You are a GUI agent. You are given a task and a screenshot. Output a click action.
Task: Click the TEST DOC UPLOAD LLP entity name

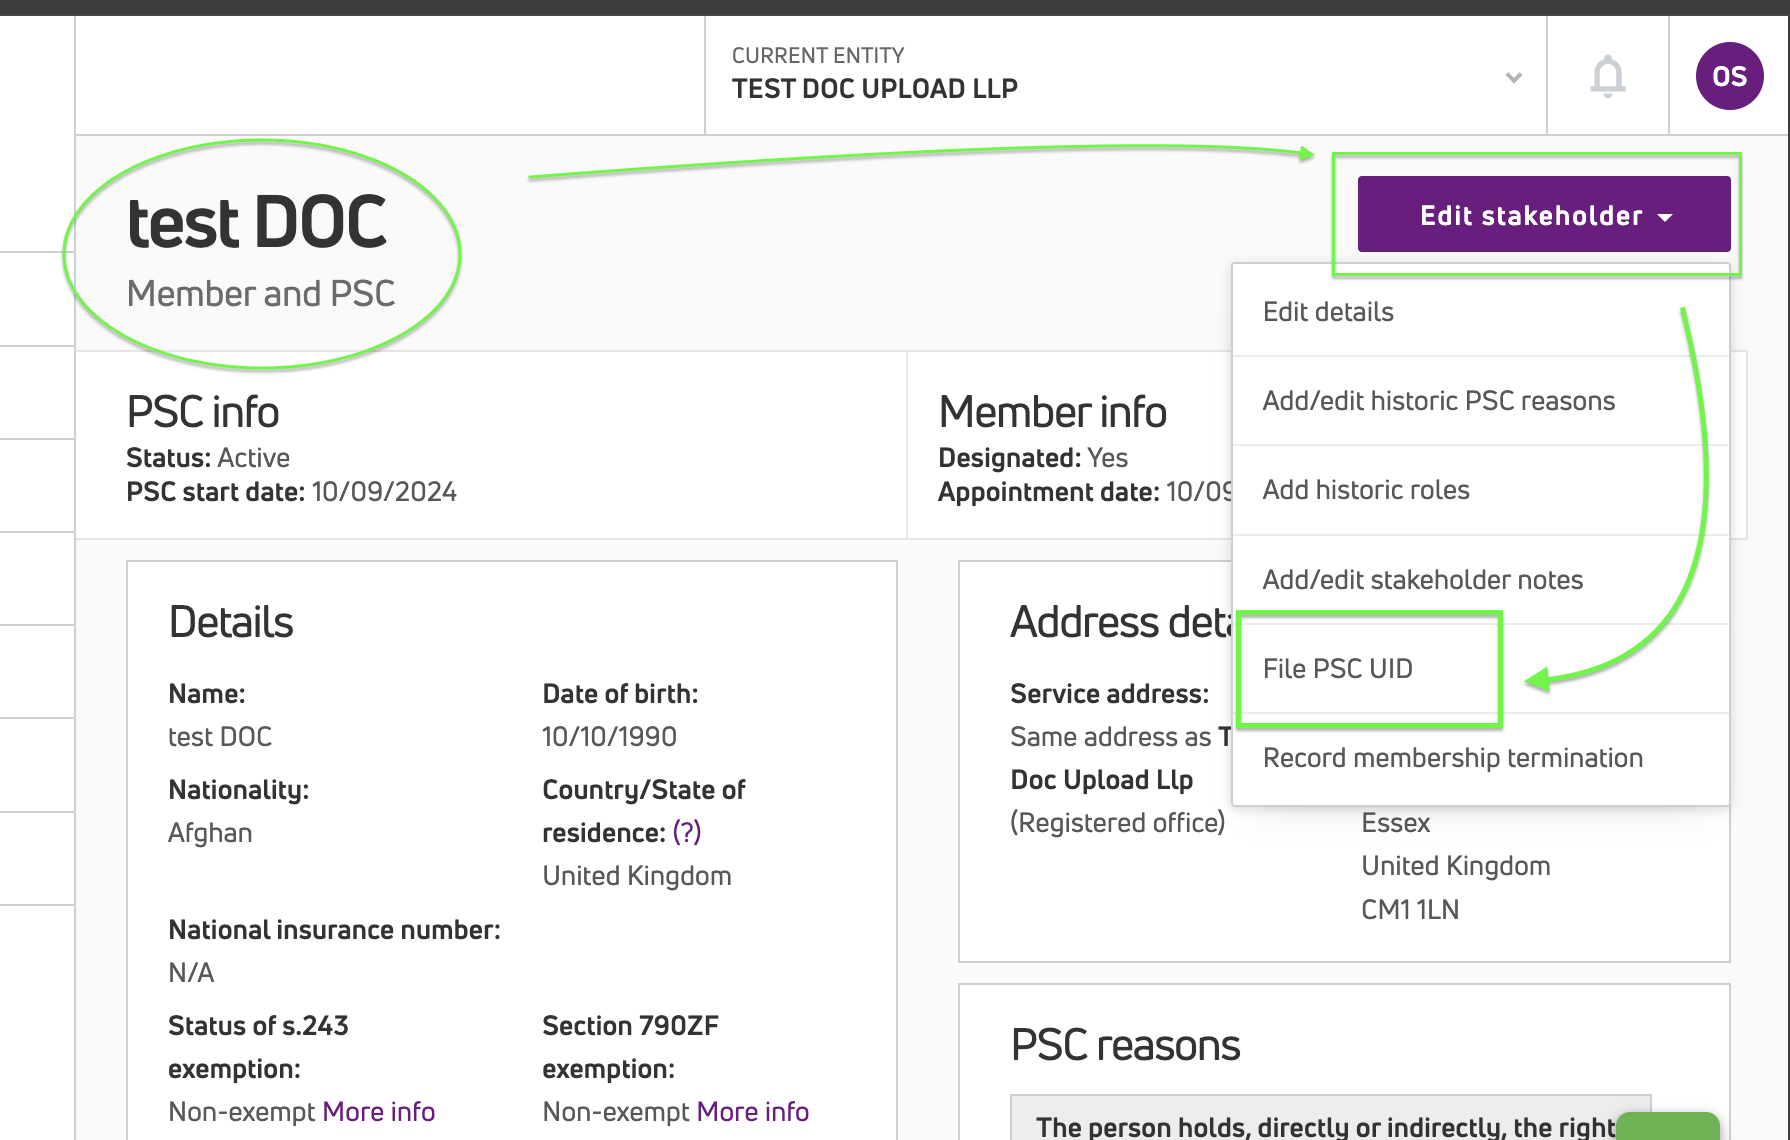[874, 89]
